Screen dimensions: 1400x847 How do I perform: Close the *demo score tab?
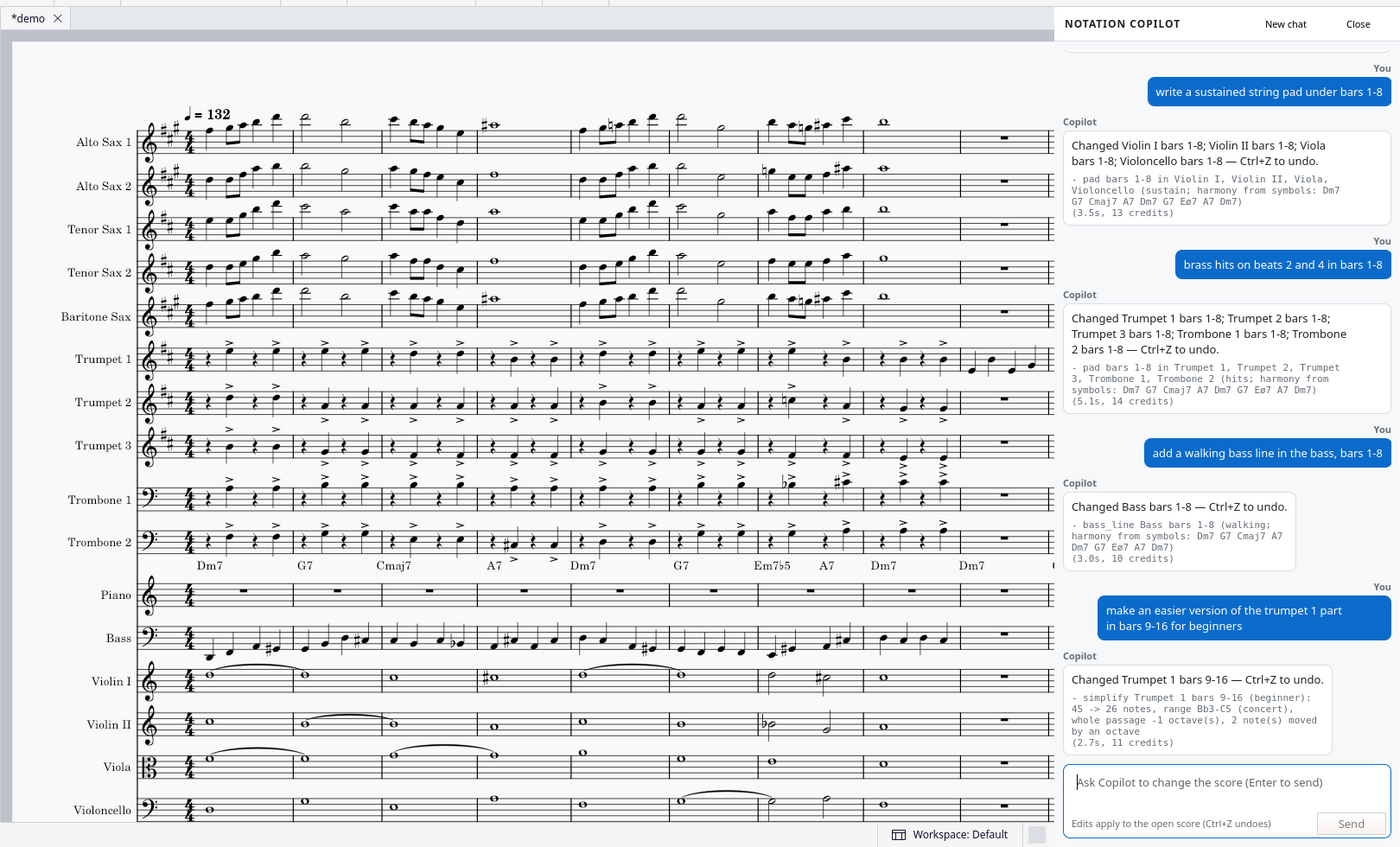[x=57, y=18]
